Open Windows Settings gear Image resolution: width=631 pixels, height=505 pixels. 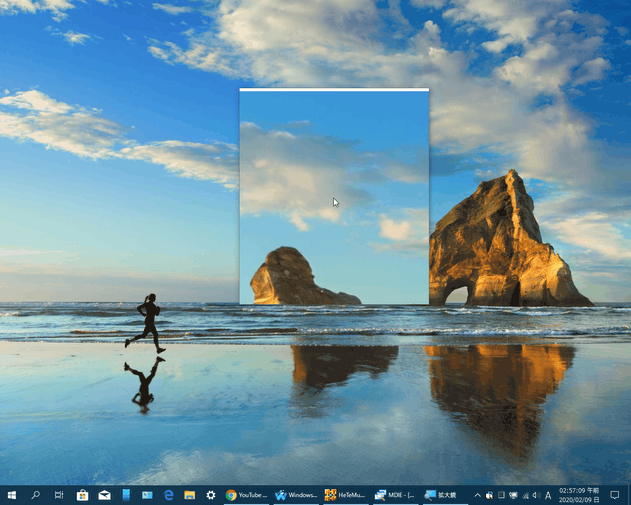pyautogui.click(x=211, y=495)
